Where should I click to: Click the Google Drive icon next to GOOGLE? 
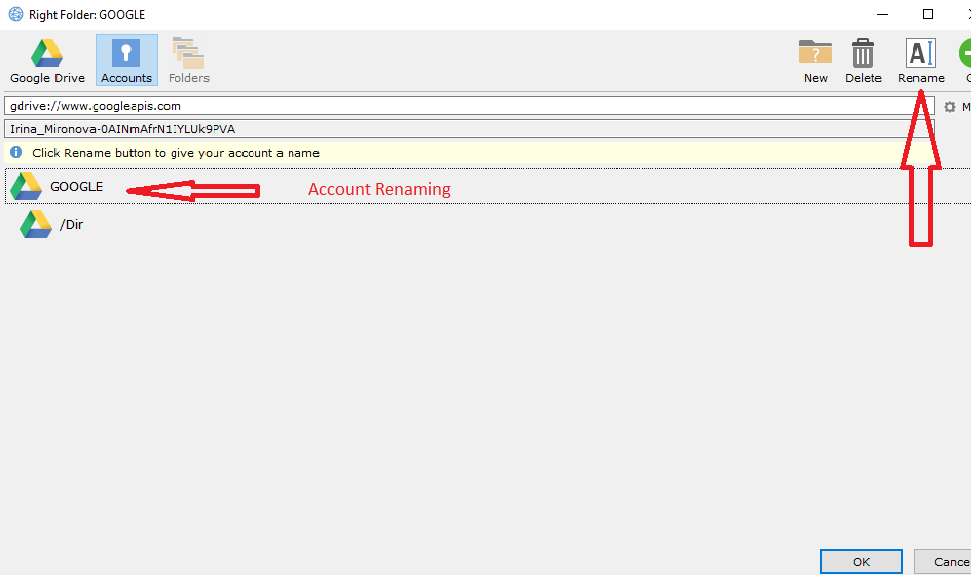coord(25,186)
